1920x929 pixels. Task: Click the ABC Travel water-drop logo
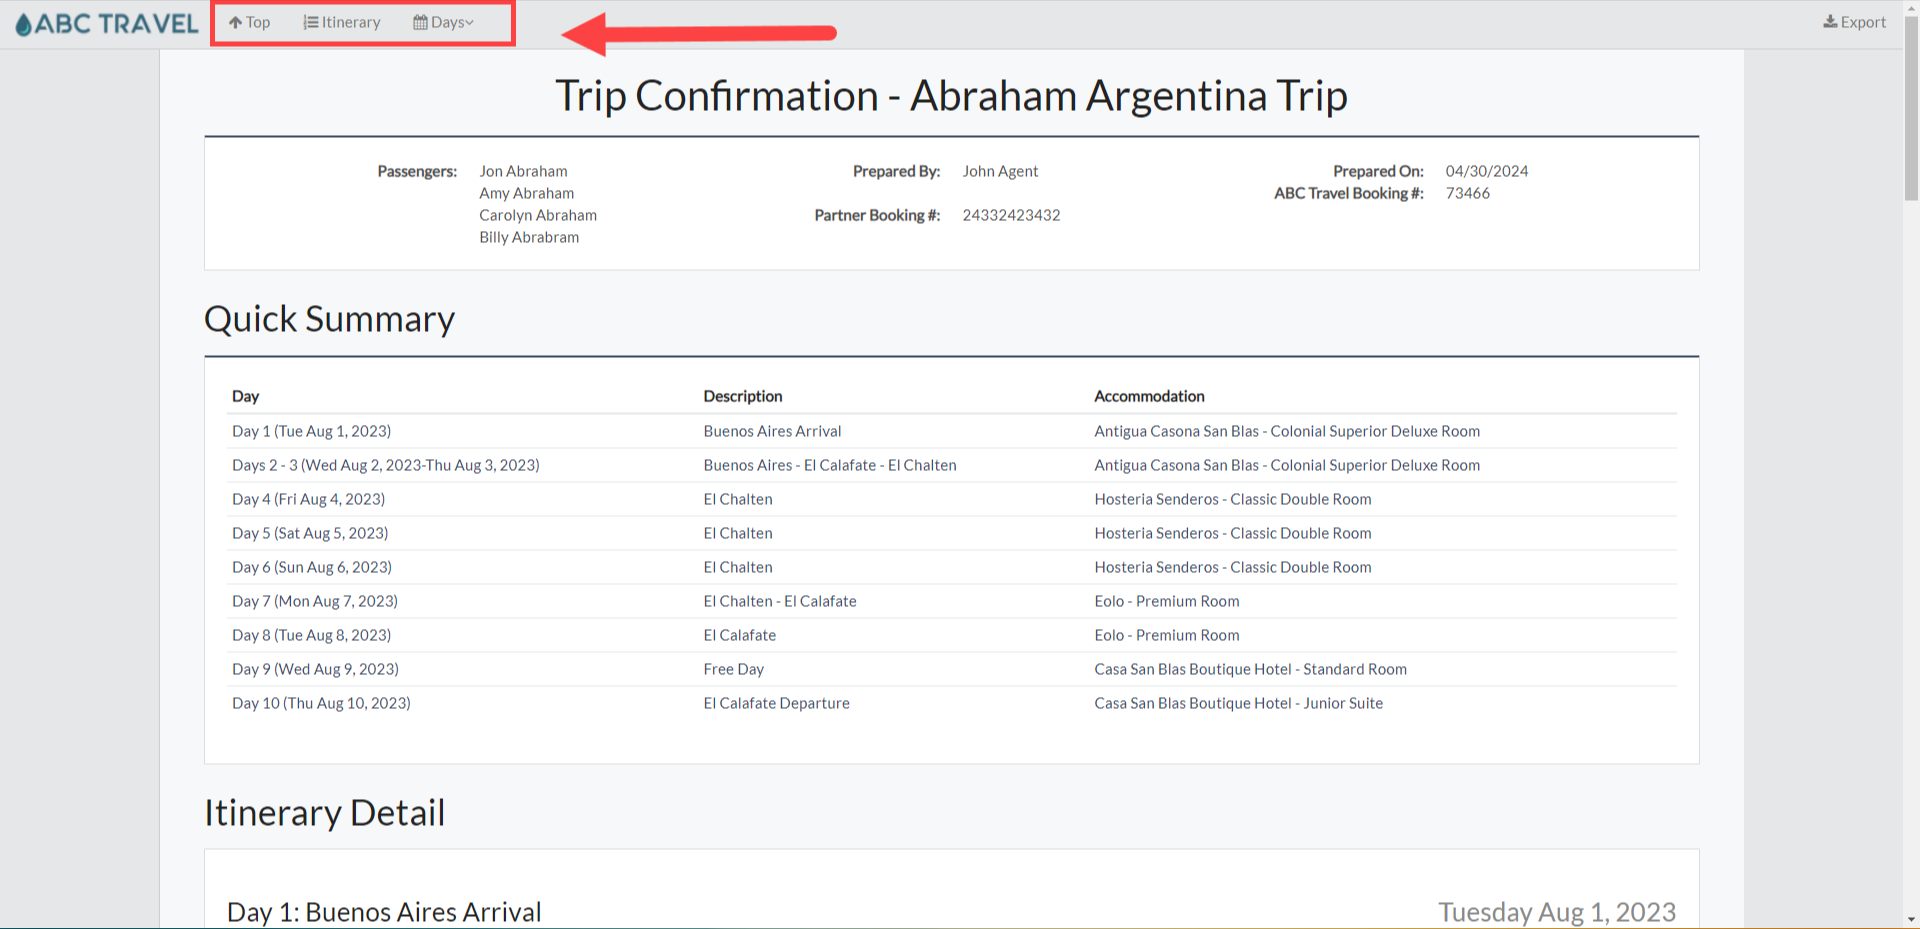click(x=21, y=22)
